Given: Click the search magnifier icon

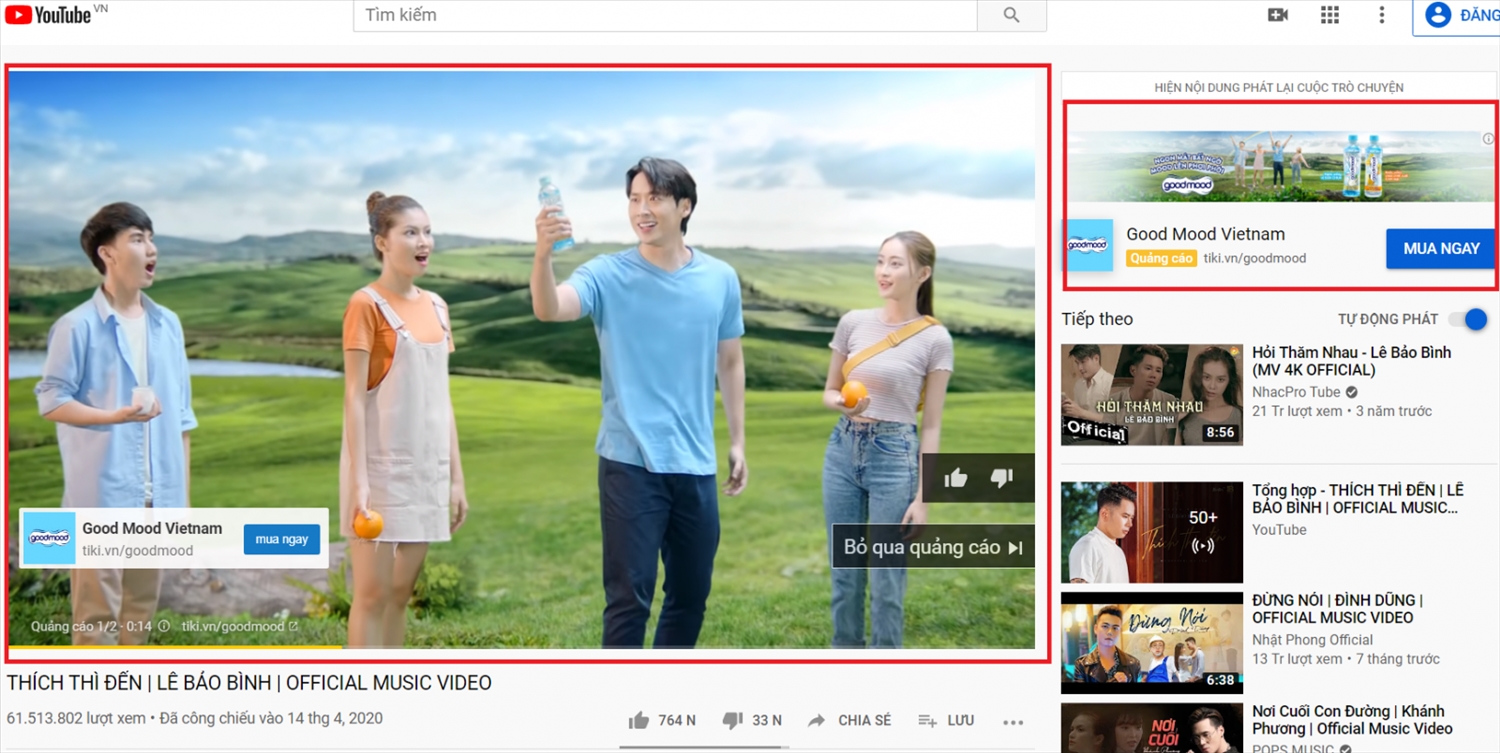Looking at the screenshot, I should (1010, 15).
